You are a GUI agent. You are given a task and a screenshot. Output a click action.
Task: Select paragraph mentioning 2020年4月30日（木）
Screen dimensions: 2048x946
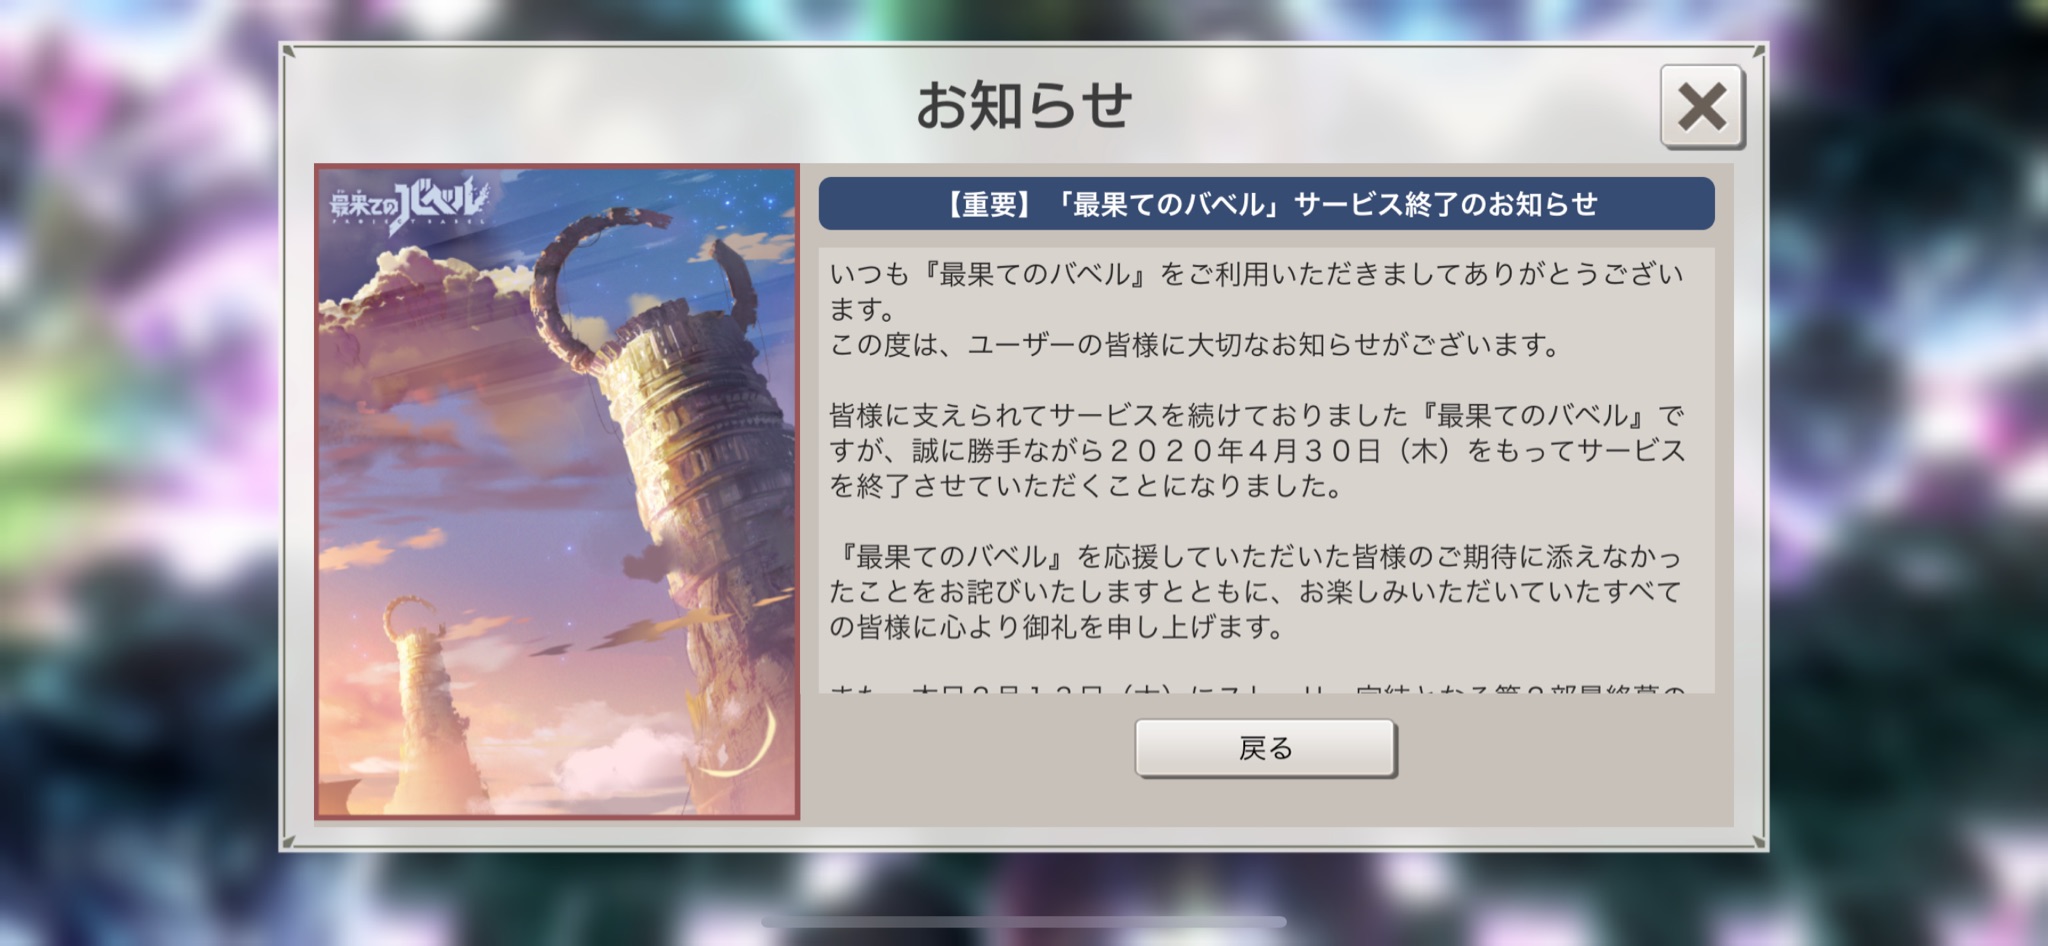[x=1257, y=450]
